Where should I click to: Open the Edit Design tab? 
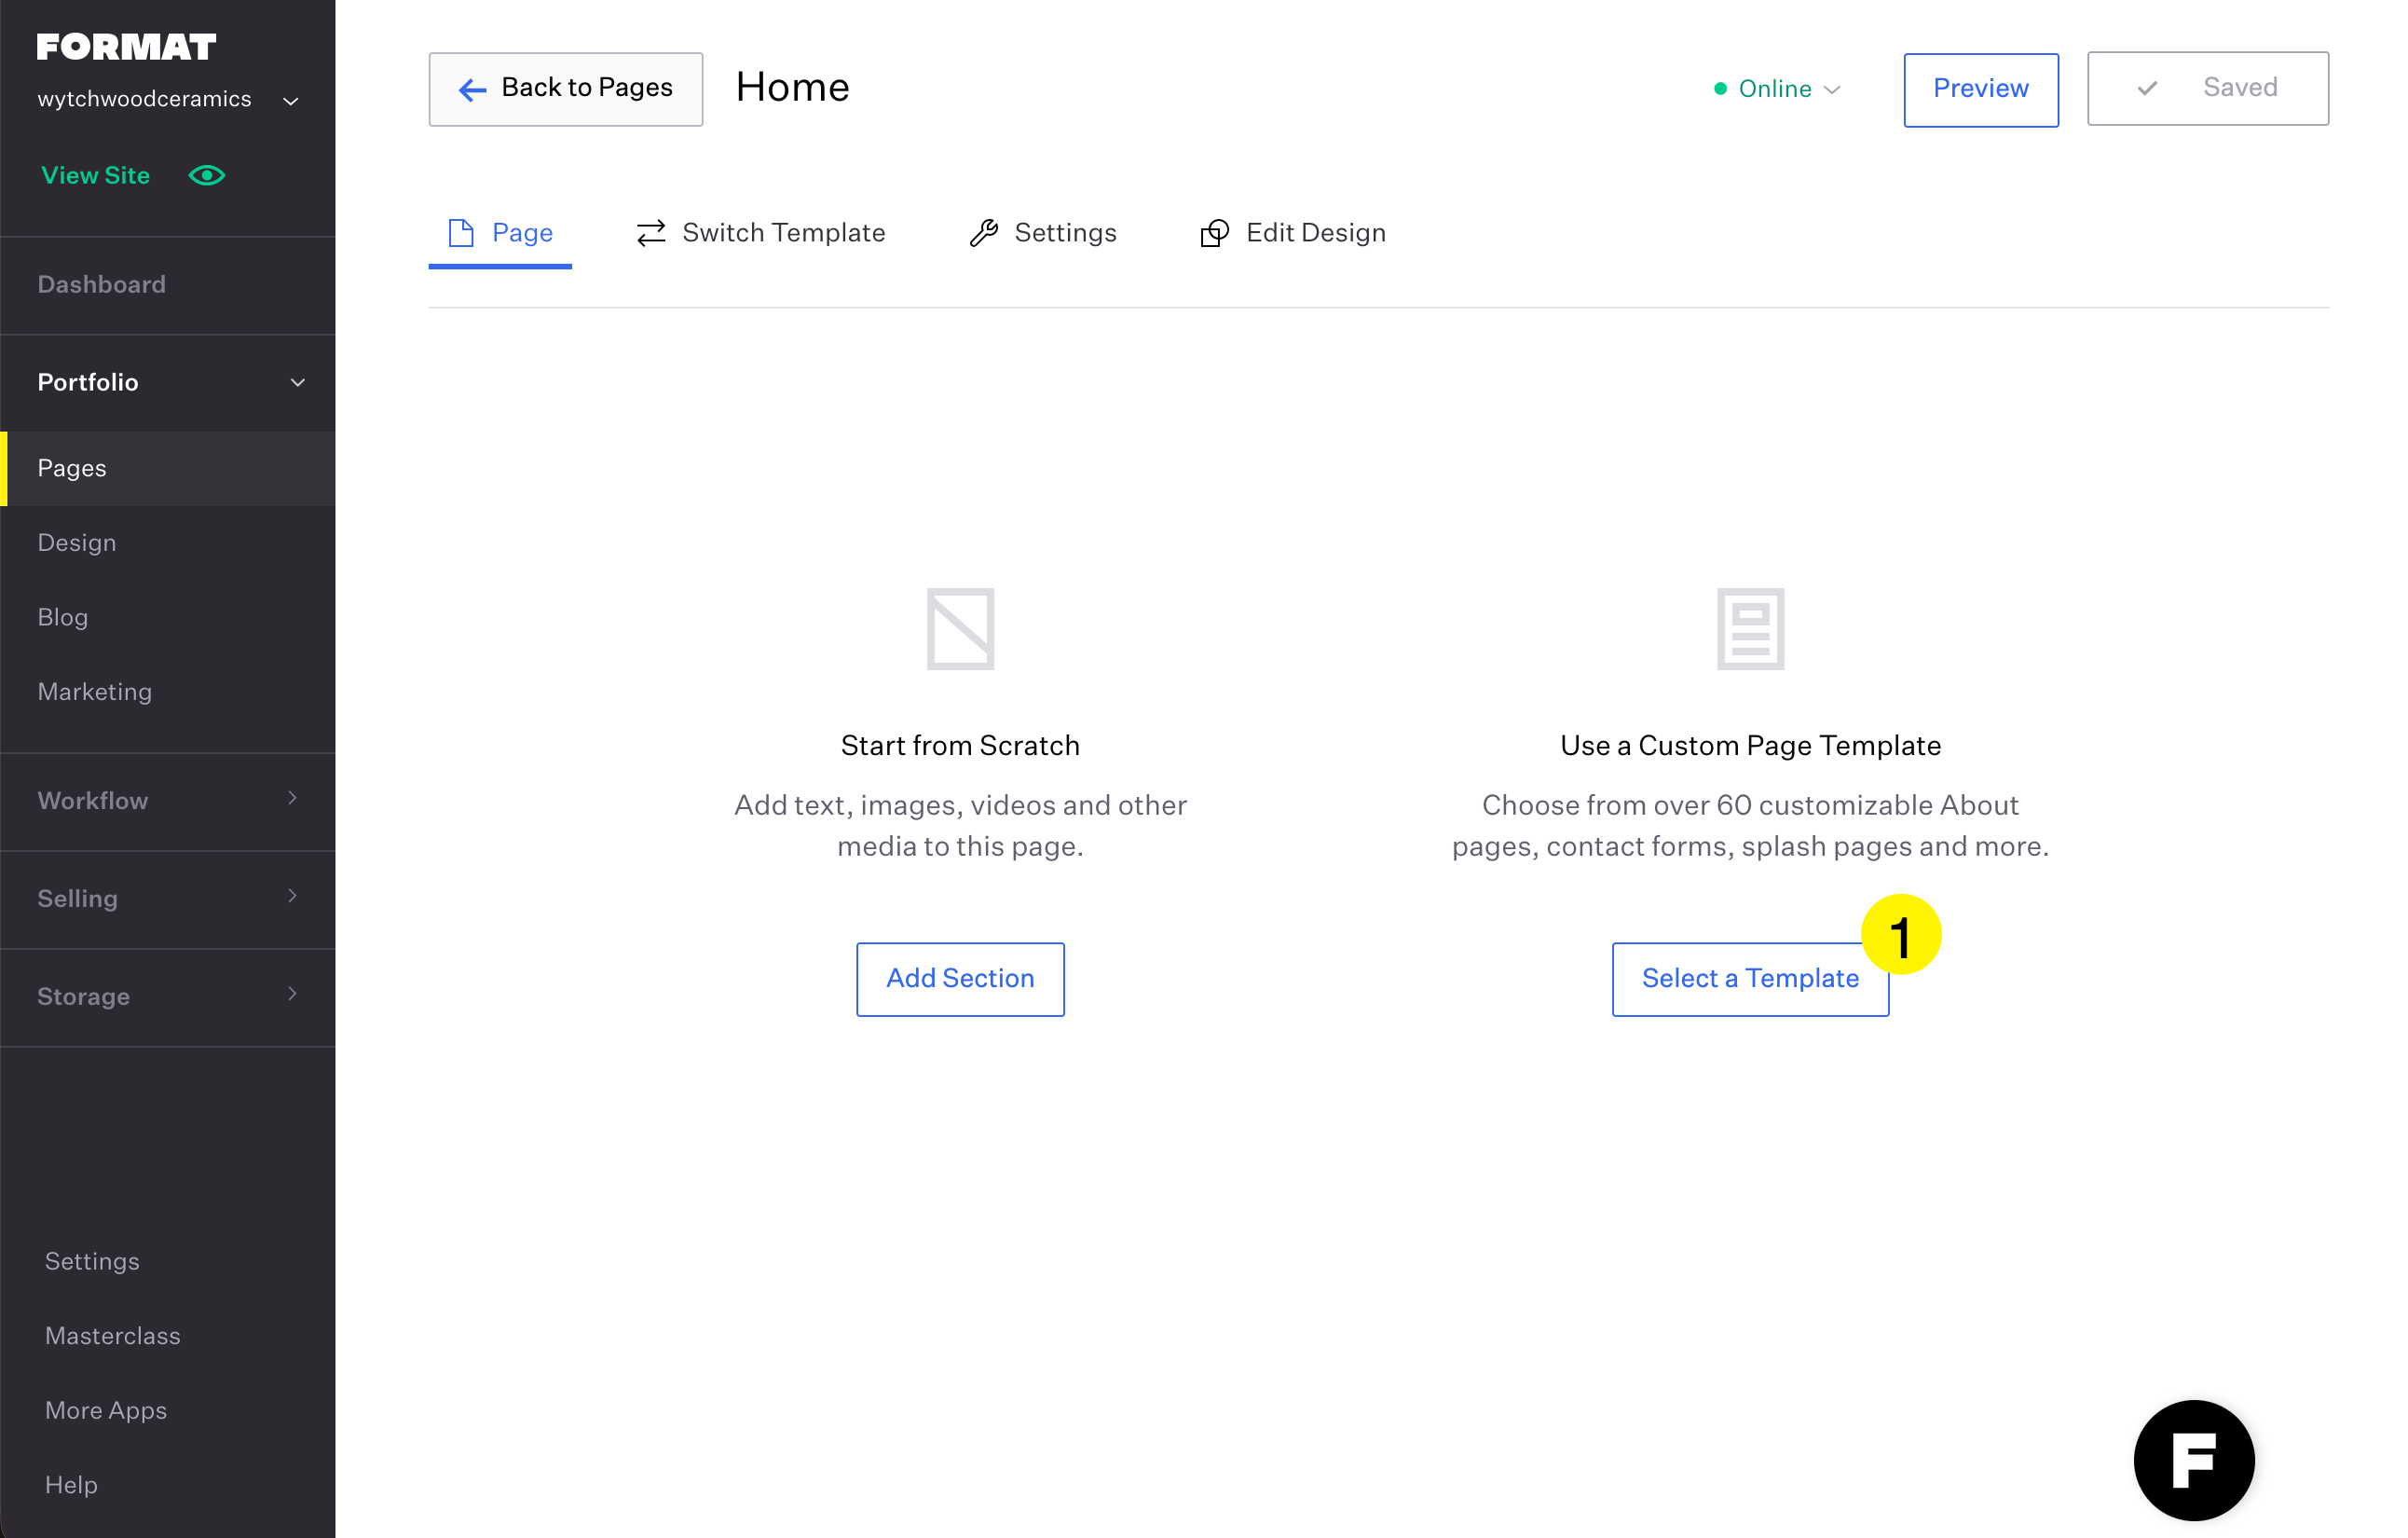1293,233
